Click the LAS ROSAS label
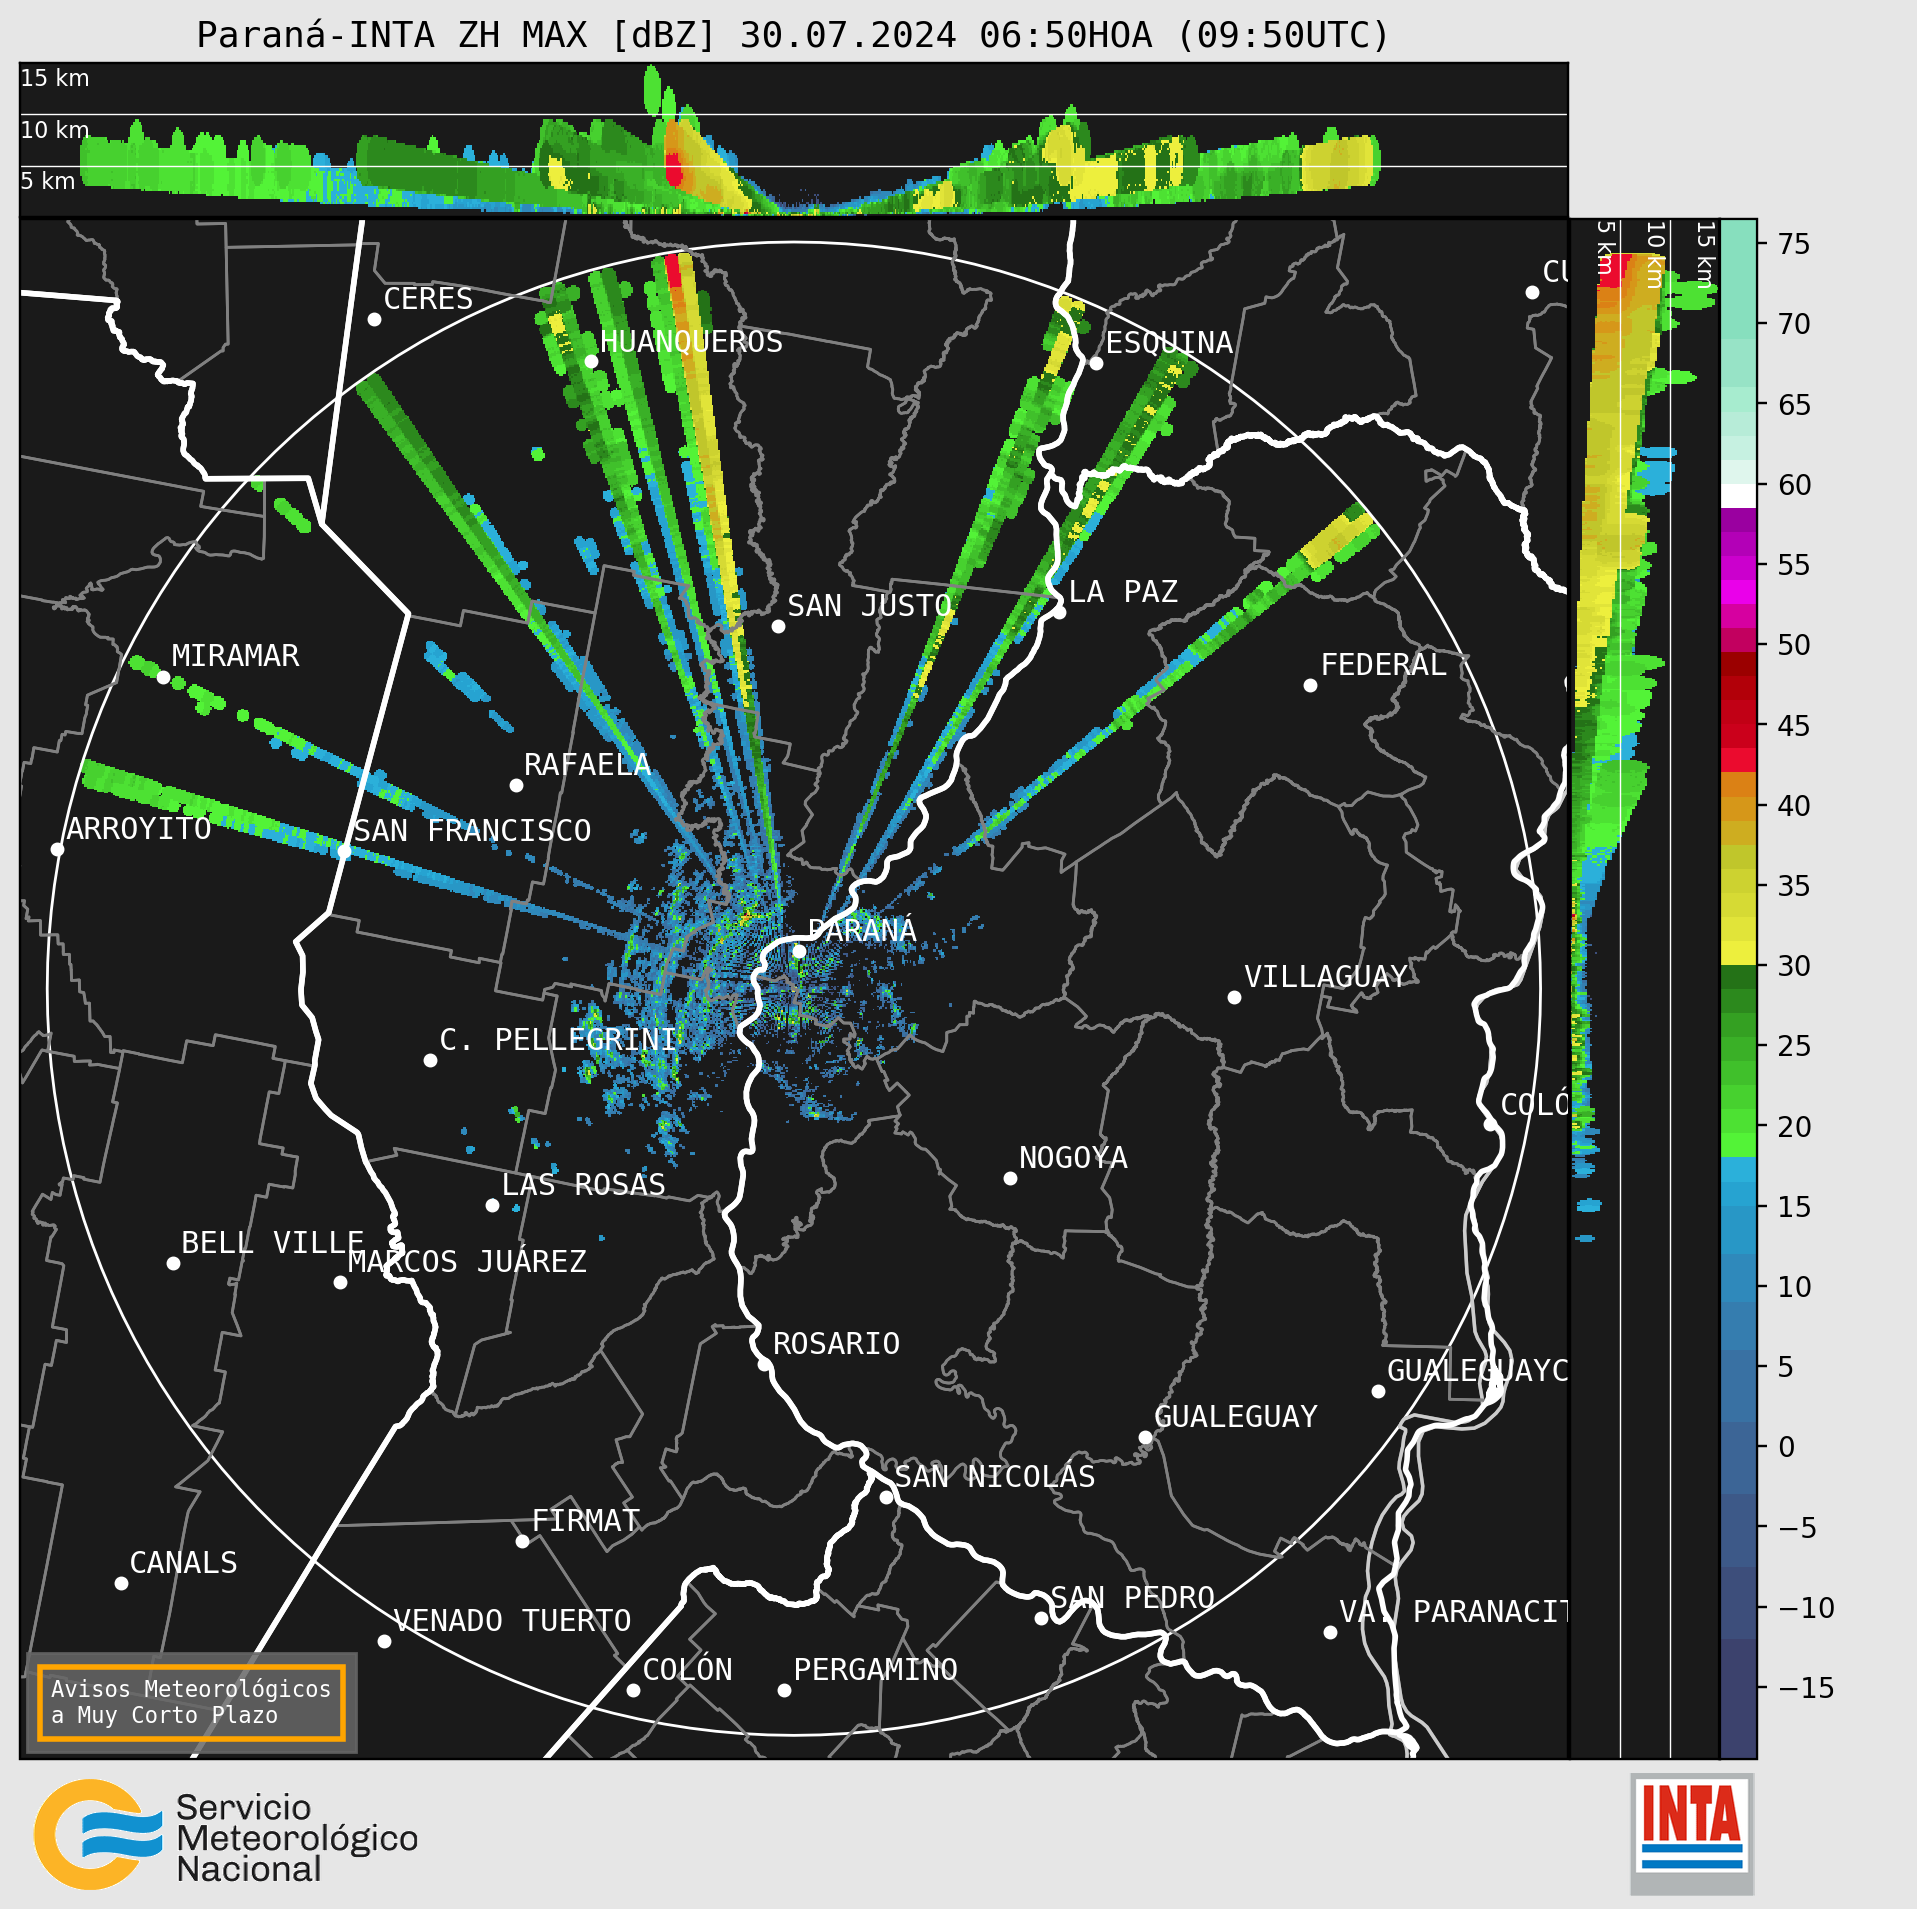Viewport: 1917px width, 1909px height. click(x=583, y=1185)
